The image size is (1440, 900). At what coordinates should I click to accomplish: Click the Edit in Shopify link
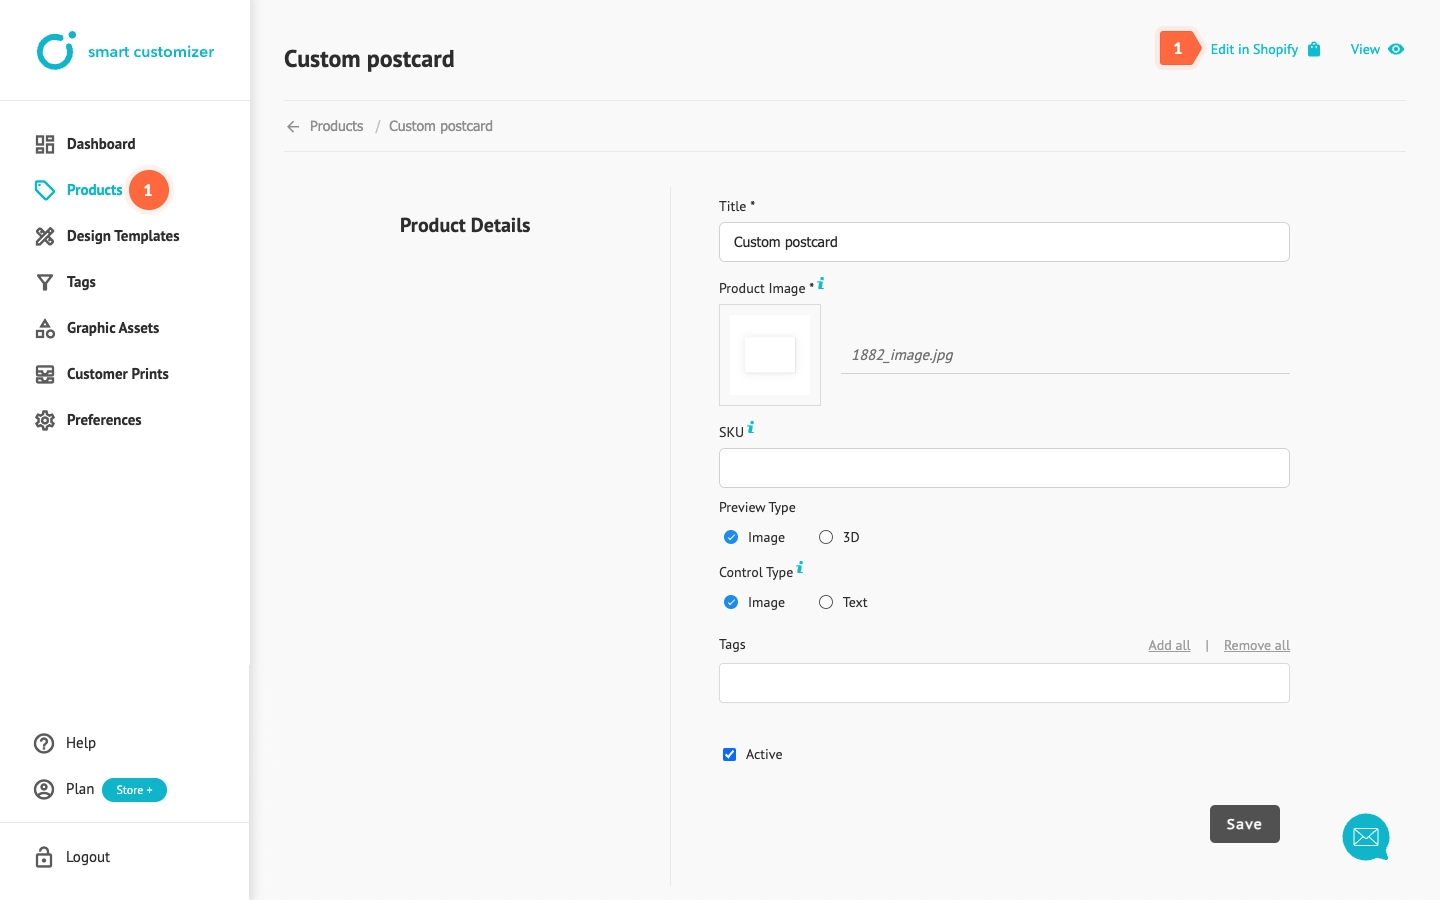tap(1254, 49)
